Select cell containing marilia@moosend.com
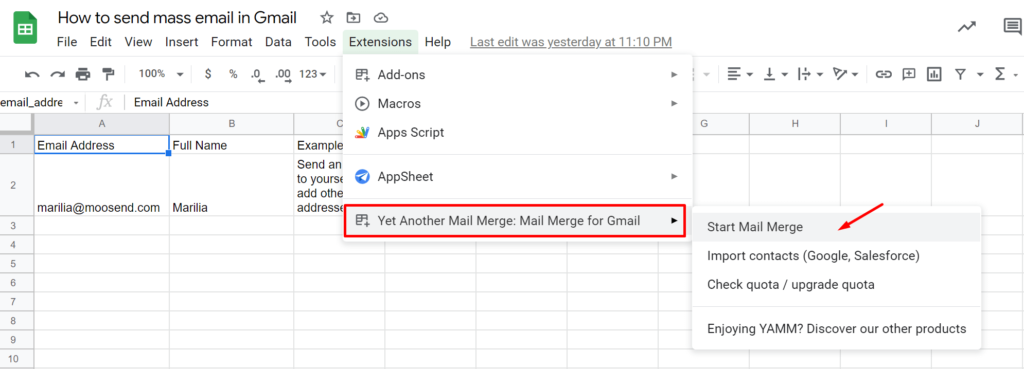 tap(101, 185)
